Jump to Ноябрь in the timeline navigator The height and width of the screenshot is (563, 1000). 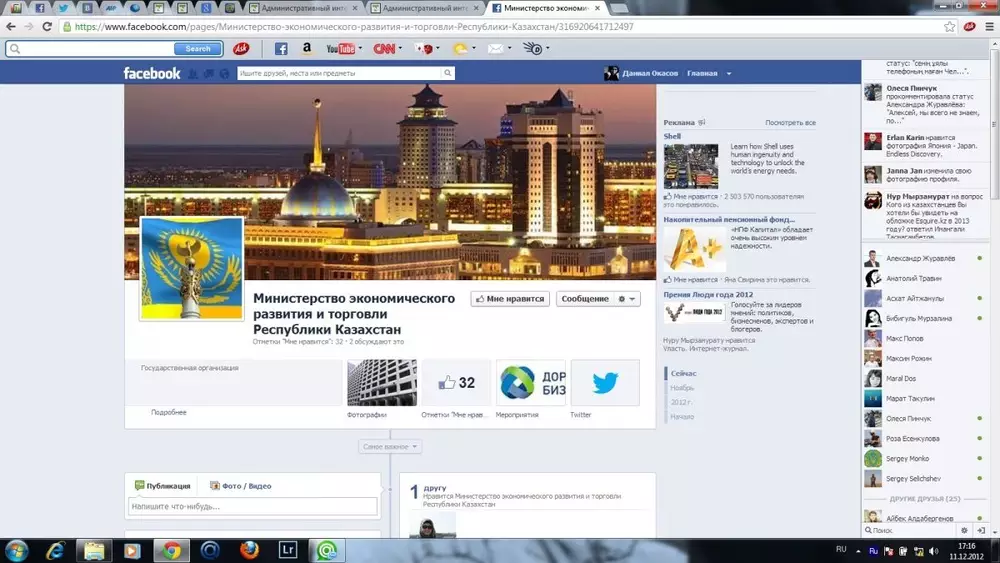coord(682,388)
